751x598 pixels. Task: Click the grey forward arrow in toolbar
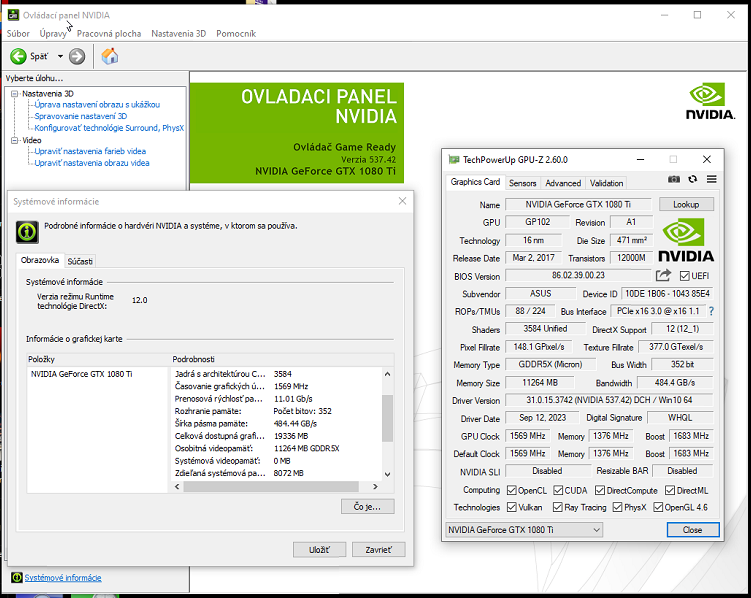[x=77, y=56]
